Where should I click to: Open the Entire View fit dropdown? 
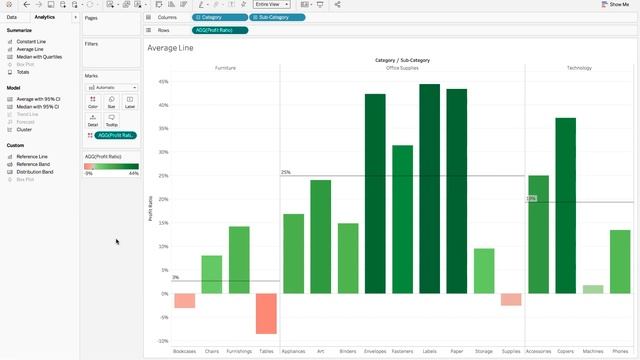271,4
